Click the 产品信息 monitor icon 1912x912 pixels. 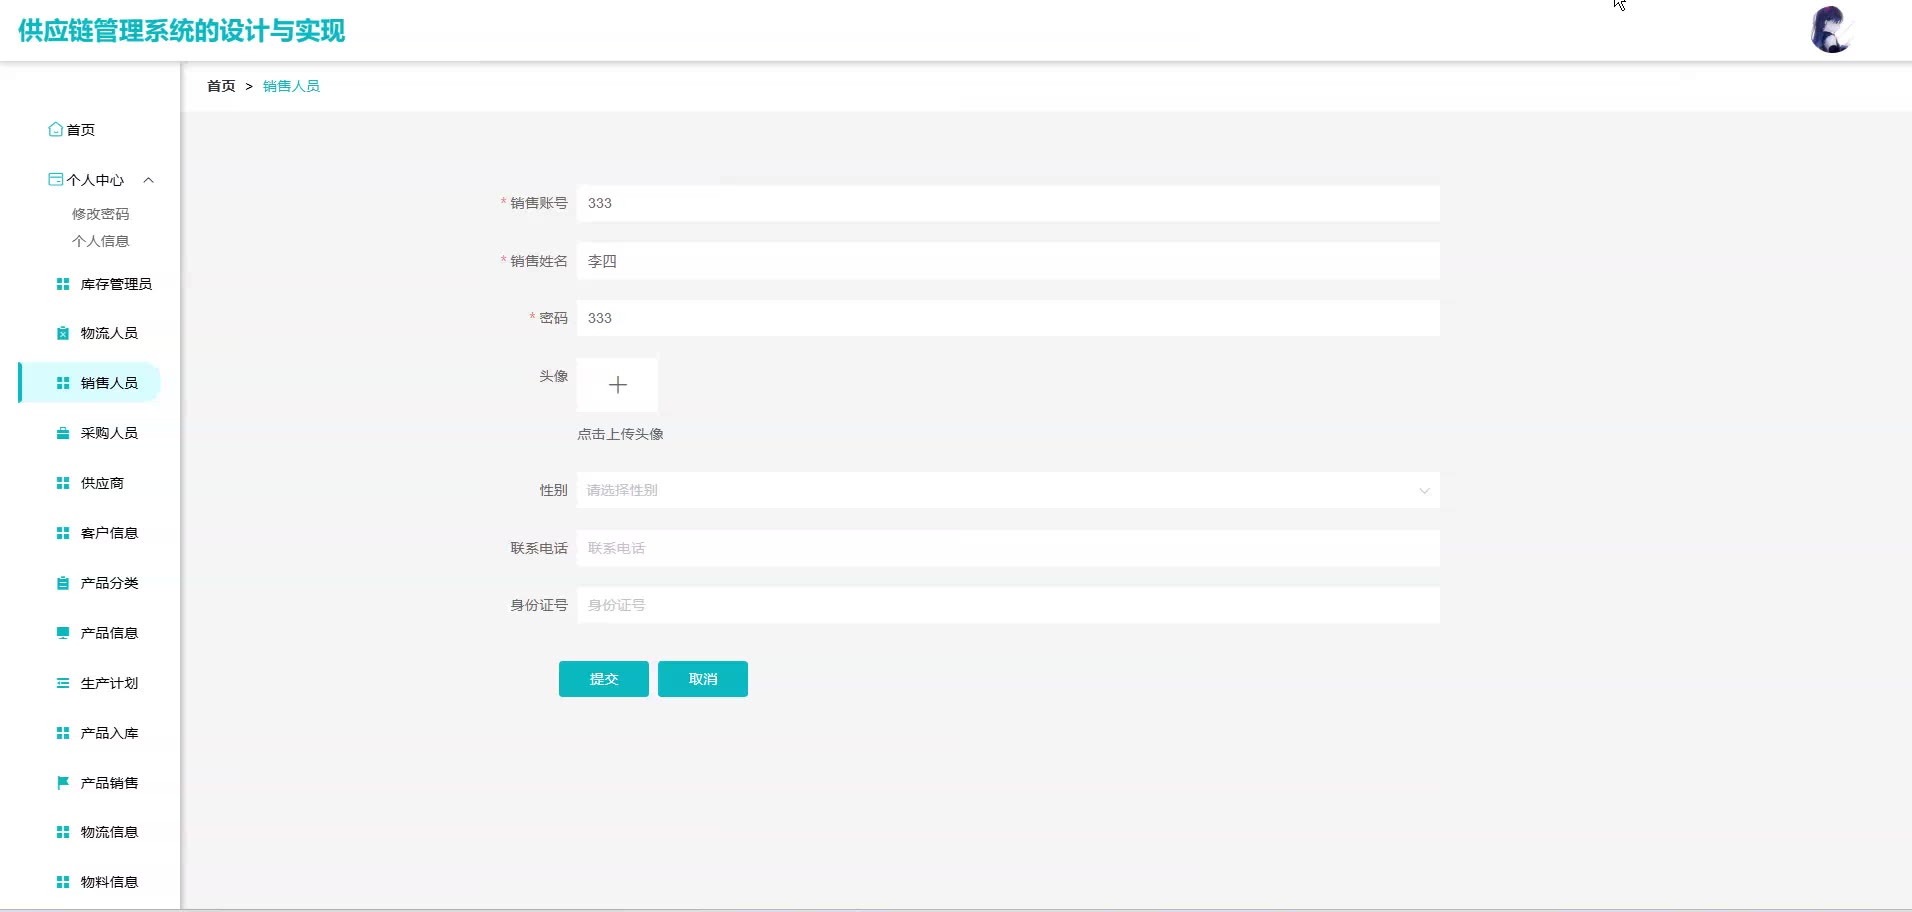coord(63,633)
